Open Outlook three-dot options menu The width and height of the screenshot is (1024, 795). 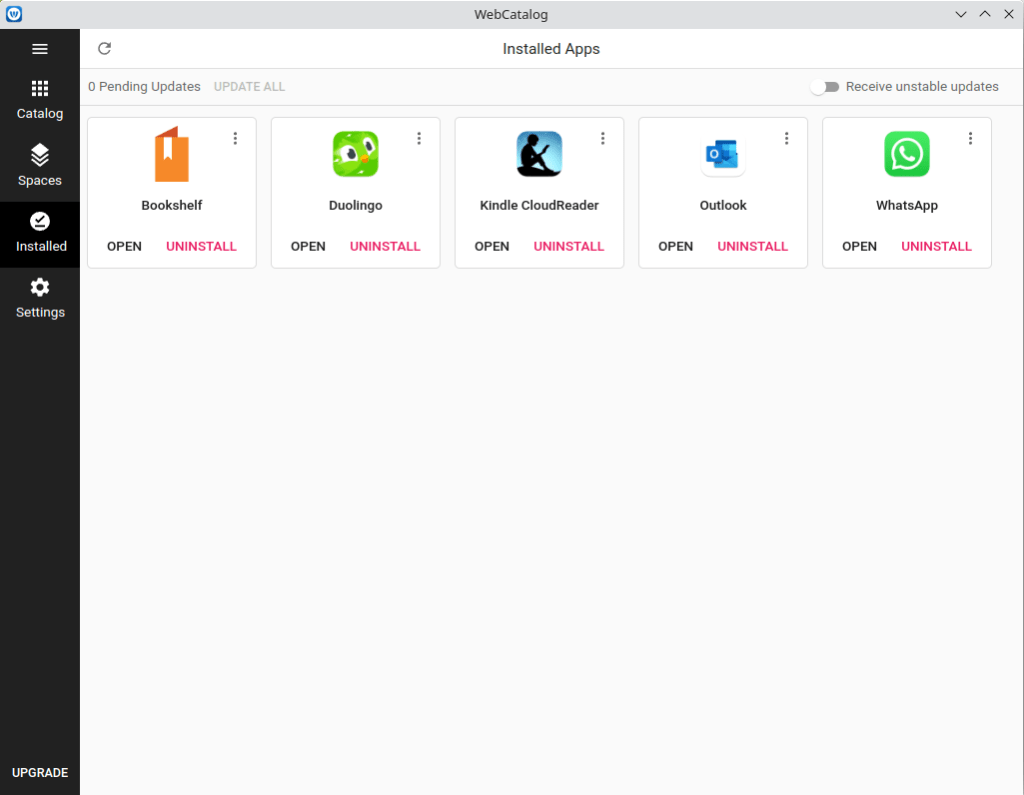(x=786, y=139)
